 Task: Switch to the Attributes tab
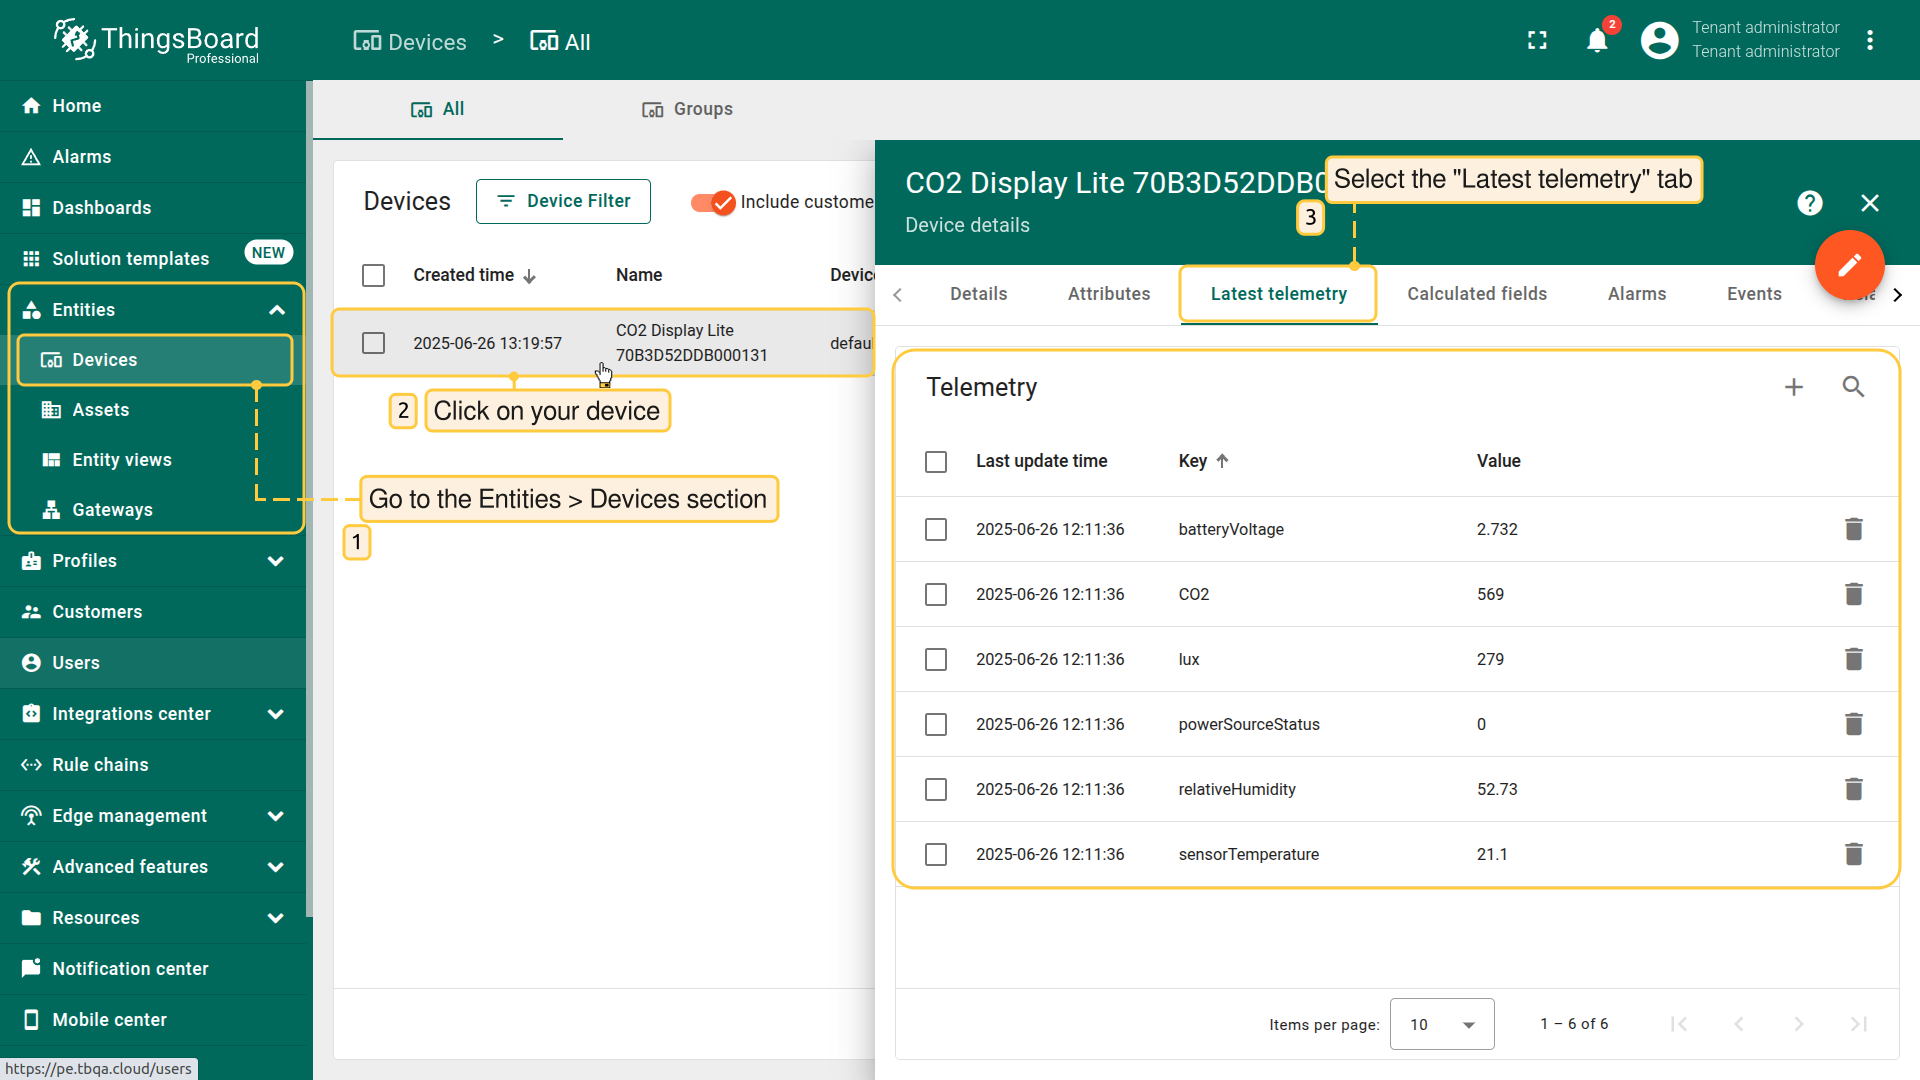(1108, 293)
